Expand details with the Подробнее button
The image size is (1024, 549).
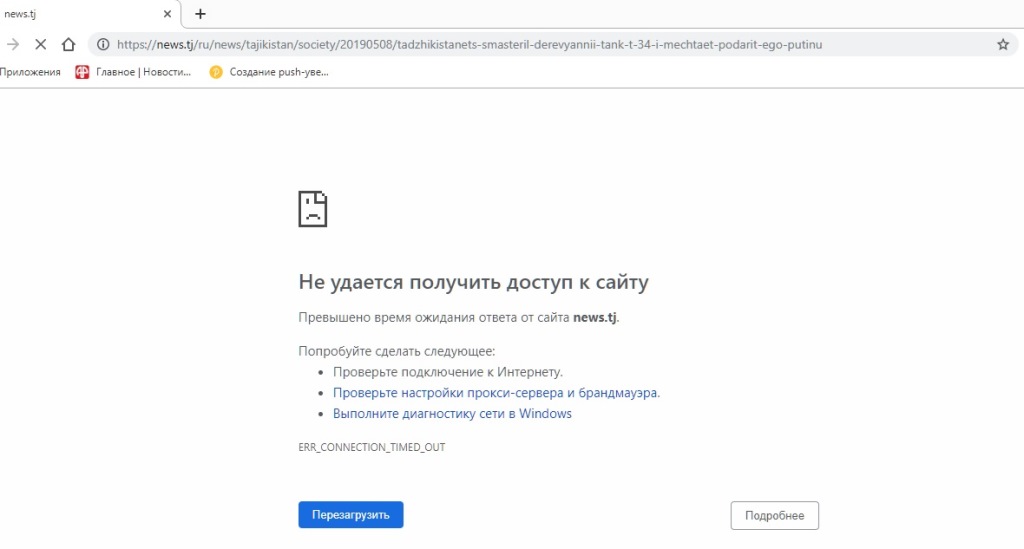[x=774, y=515]
